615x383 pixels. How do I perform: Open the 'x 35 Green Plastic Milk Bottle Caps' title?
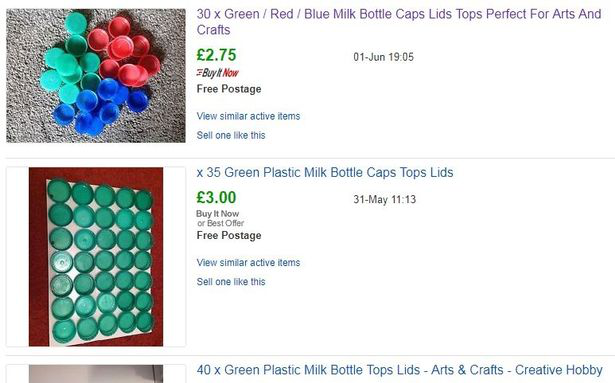[x=325, y=173]
